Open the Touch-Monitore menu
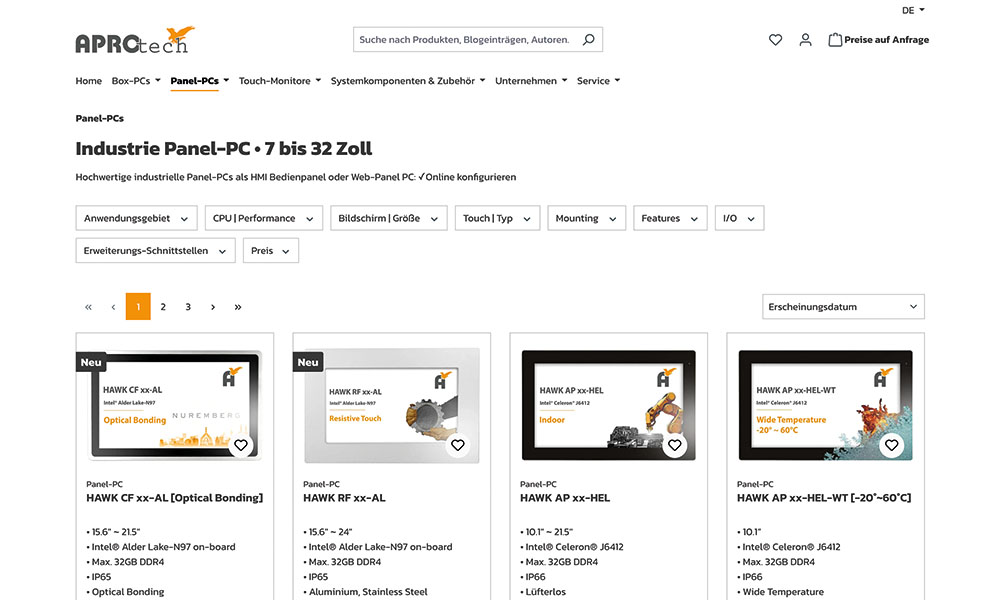 point(279,80)
